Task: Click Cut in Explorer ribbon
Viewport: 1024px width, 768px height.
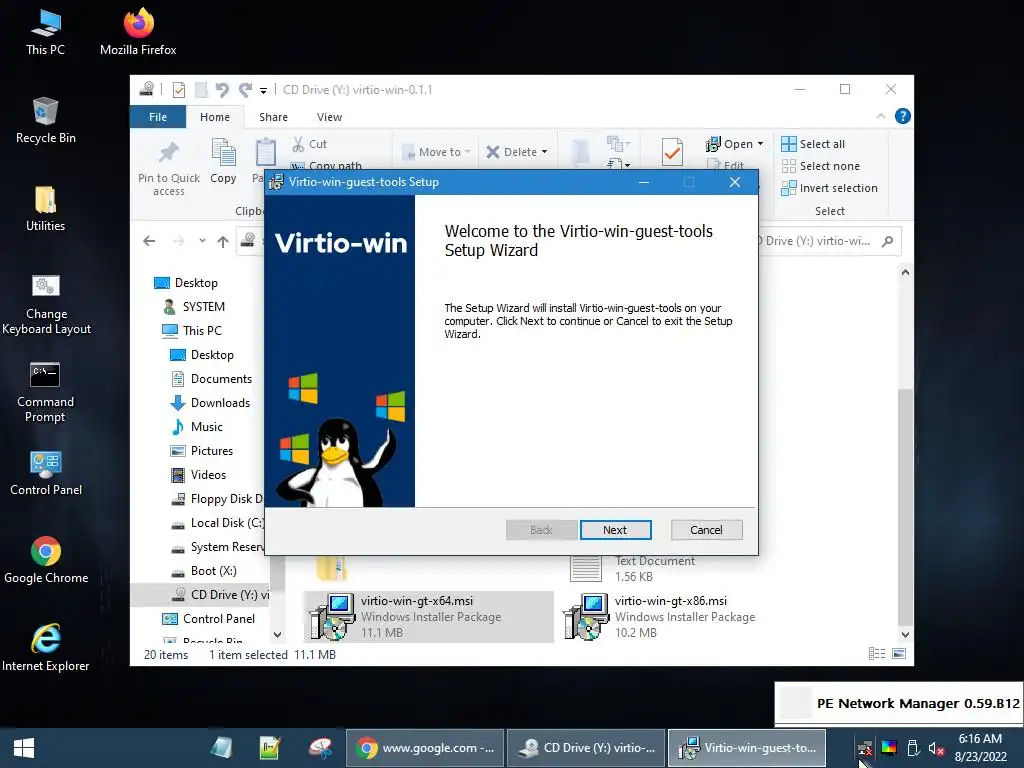Action: click(310, 144)
